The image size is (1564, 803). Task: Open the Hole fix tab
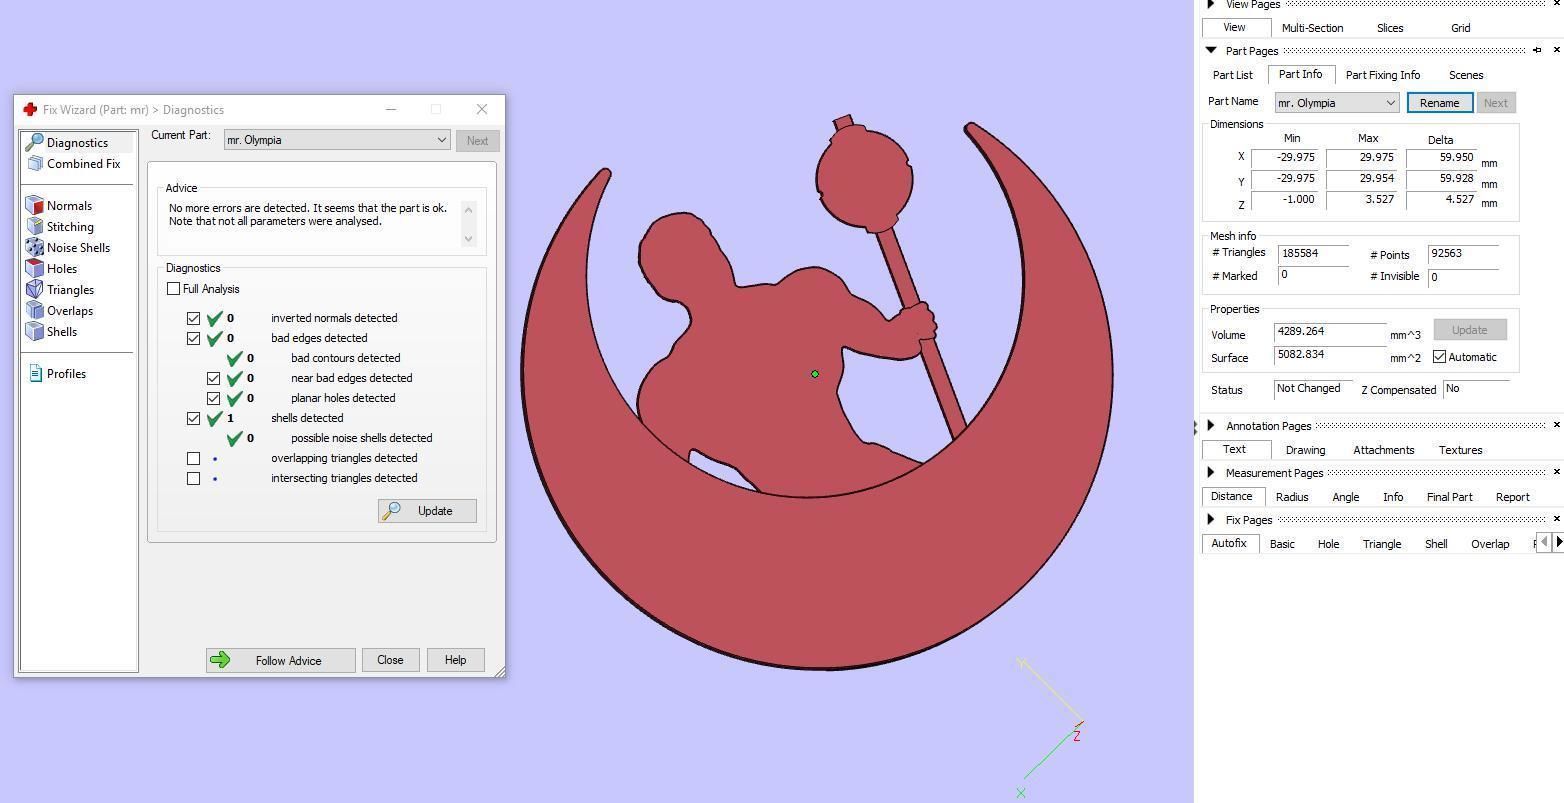pyautogui.click(x=1328, y=544)
